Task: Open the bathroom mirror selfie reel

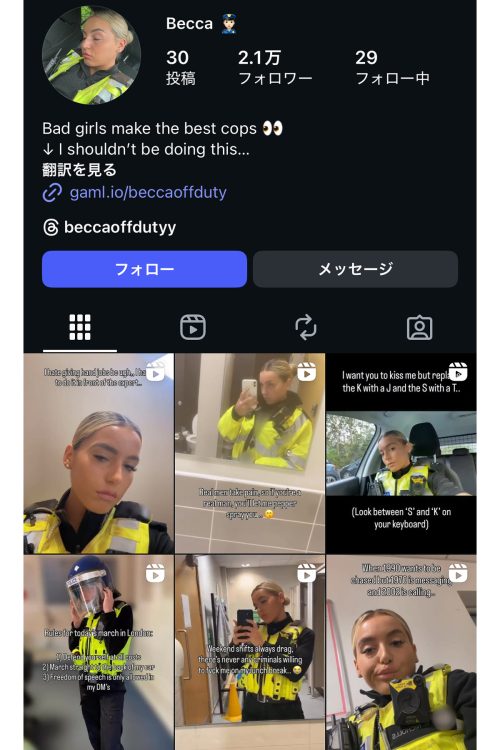Action: [250, 453]
